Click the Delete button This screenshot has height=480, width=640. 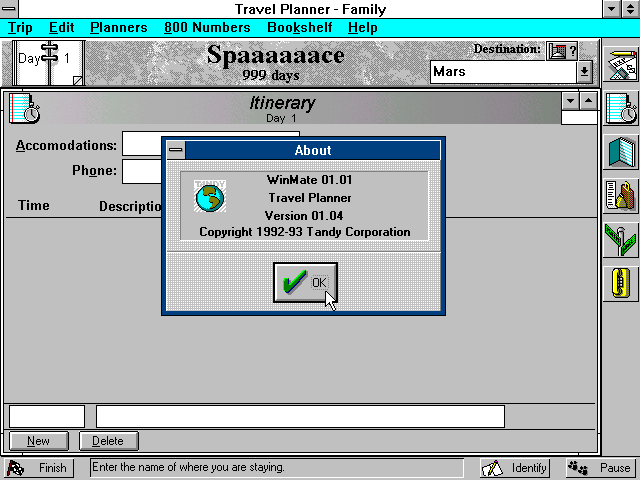click(x=109, y=441)
